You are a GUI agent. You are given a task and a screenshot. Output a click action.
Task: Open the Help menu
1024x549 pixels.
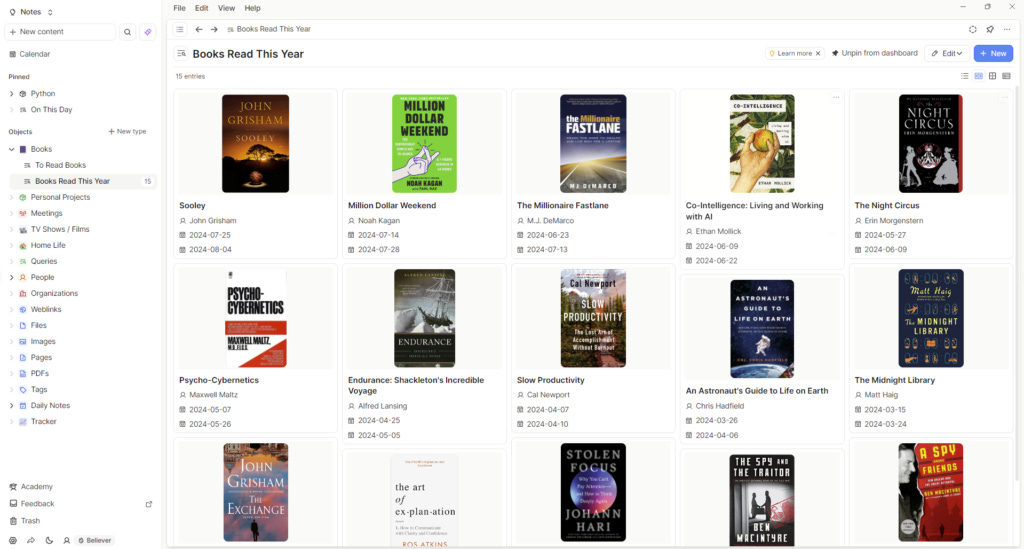click(252, 8)
